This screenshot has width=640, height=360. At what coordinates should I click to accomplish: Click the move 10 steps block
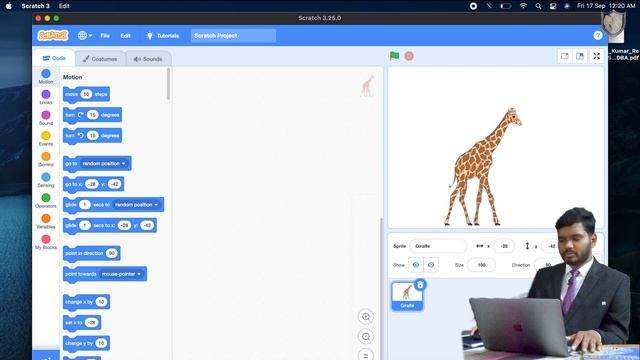86,94
